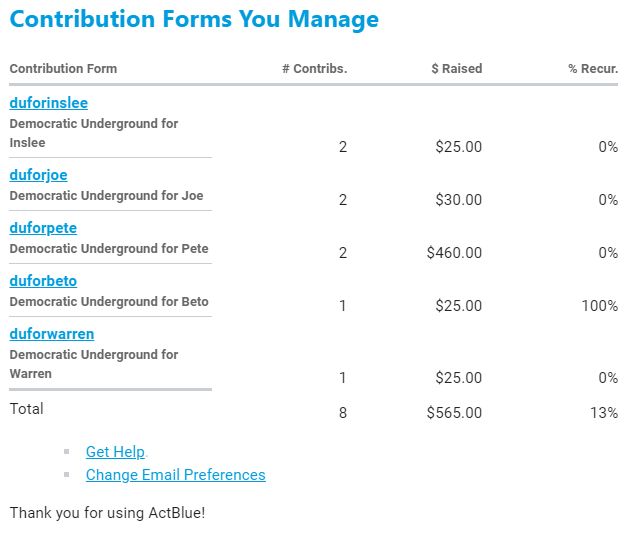Select the $ Raised column header
The height and width of the screenshot is (538, 631).
pyautogui.click(x=456, y=69)
